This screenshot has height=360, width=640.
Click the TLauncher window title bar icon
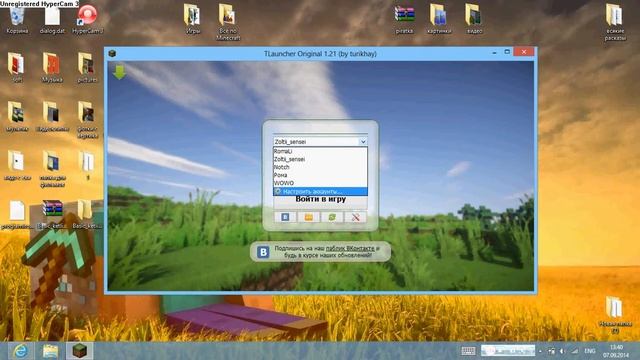tap(112, 53)
